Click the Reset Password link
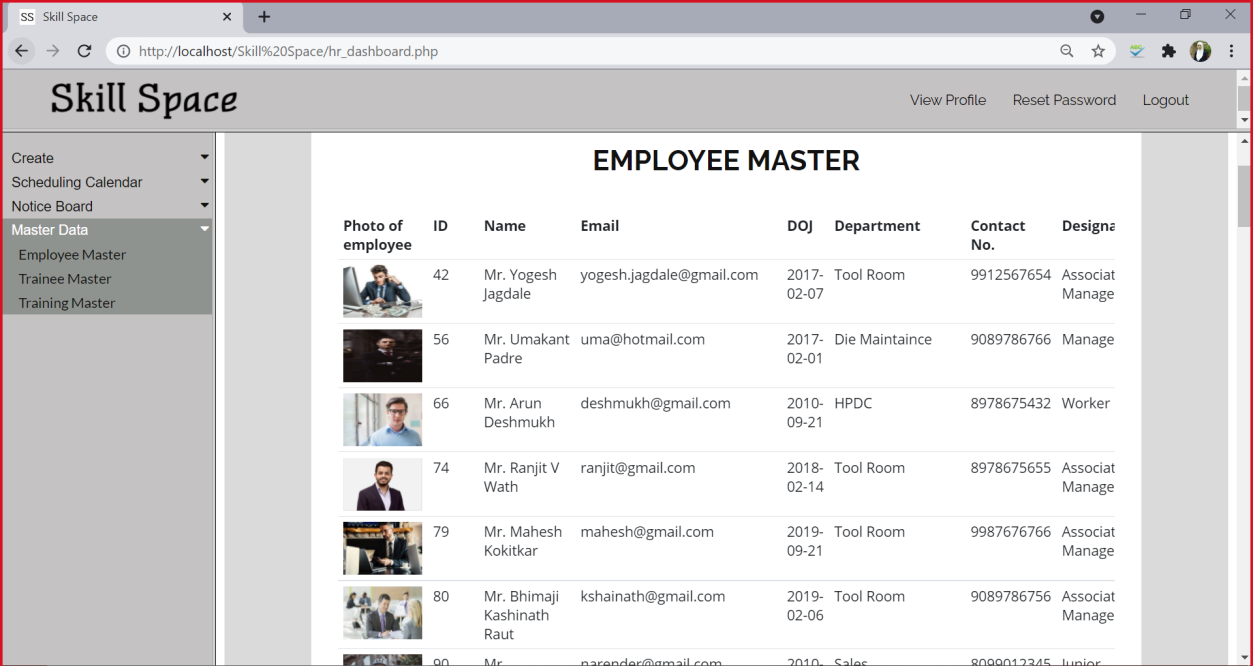The image size is (1253, 666). coord(1064,100)
